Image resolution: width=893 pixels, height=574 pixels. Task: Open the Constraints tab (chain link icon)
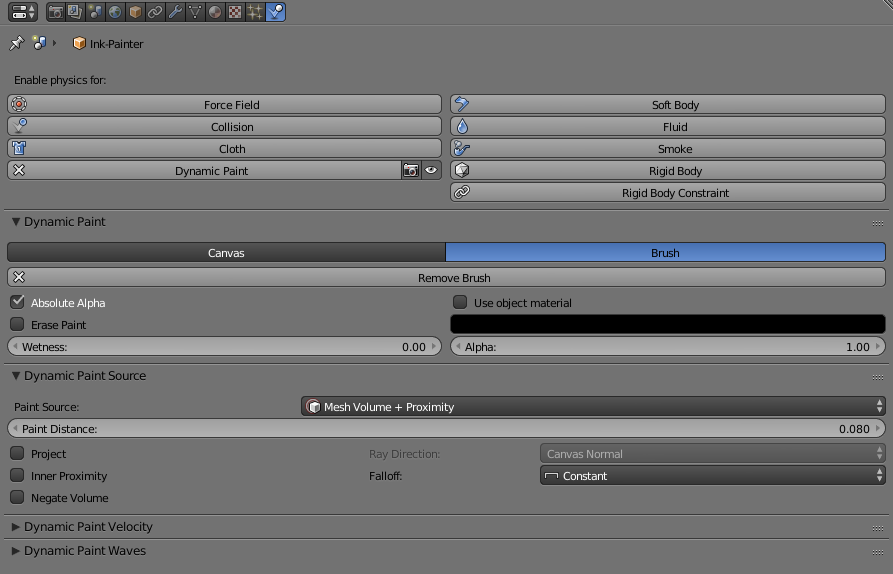(x=155, y=12)
